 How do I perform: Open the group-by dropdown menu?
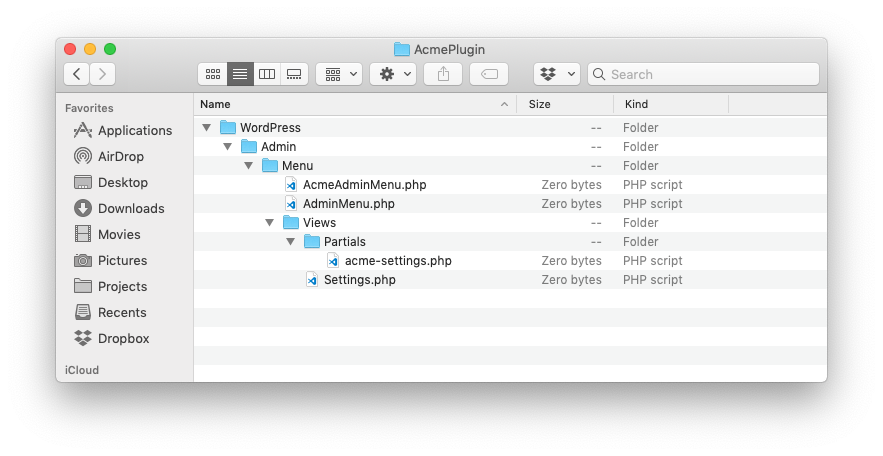pos(339,74)
